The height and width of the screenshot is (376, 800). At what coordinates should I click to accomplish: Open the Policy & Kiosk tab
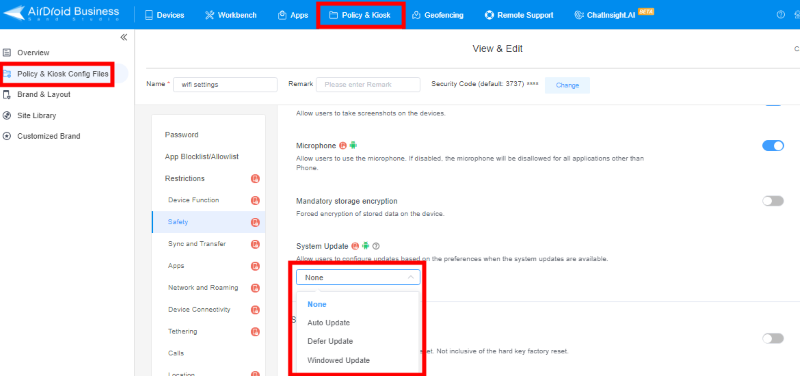(x=360, y=15)
